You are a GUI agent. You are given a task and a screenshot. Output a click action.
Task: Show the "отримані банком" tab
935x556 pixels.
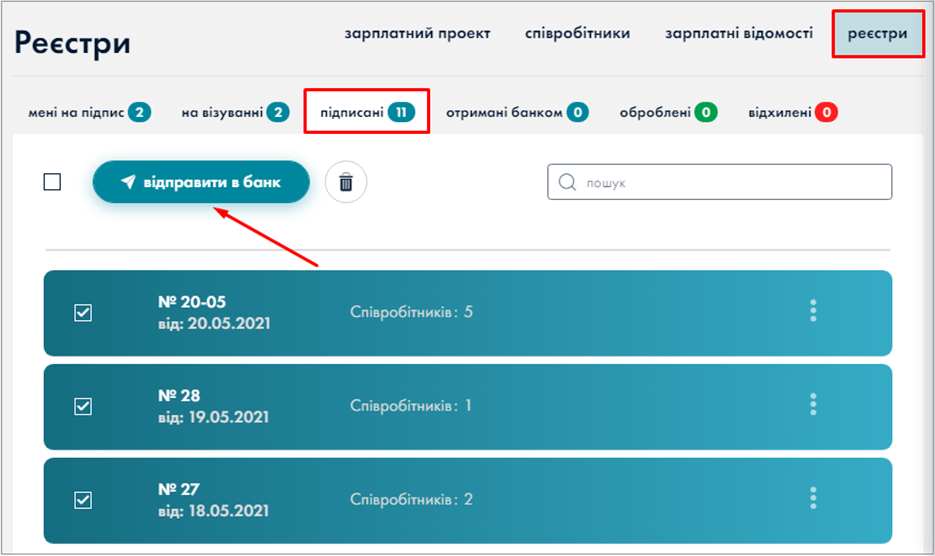point(516,113)
